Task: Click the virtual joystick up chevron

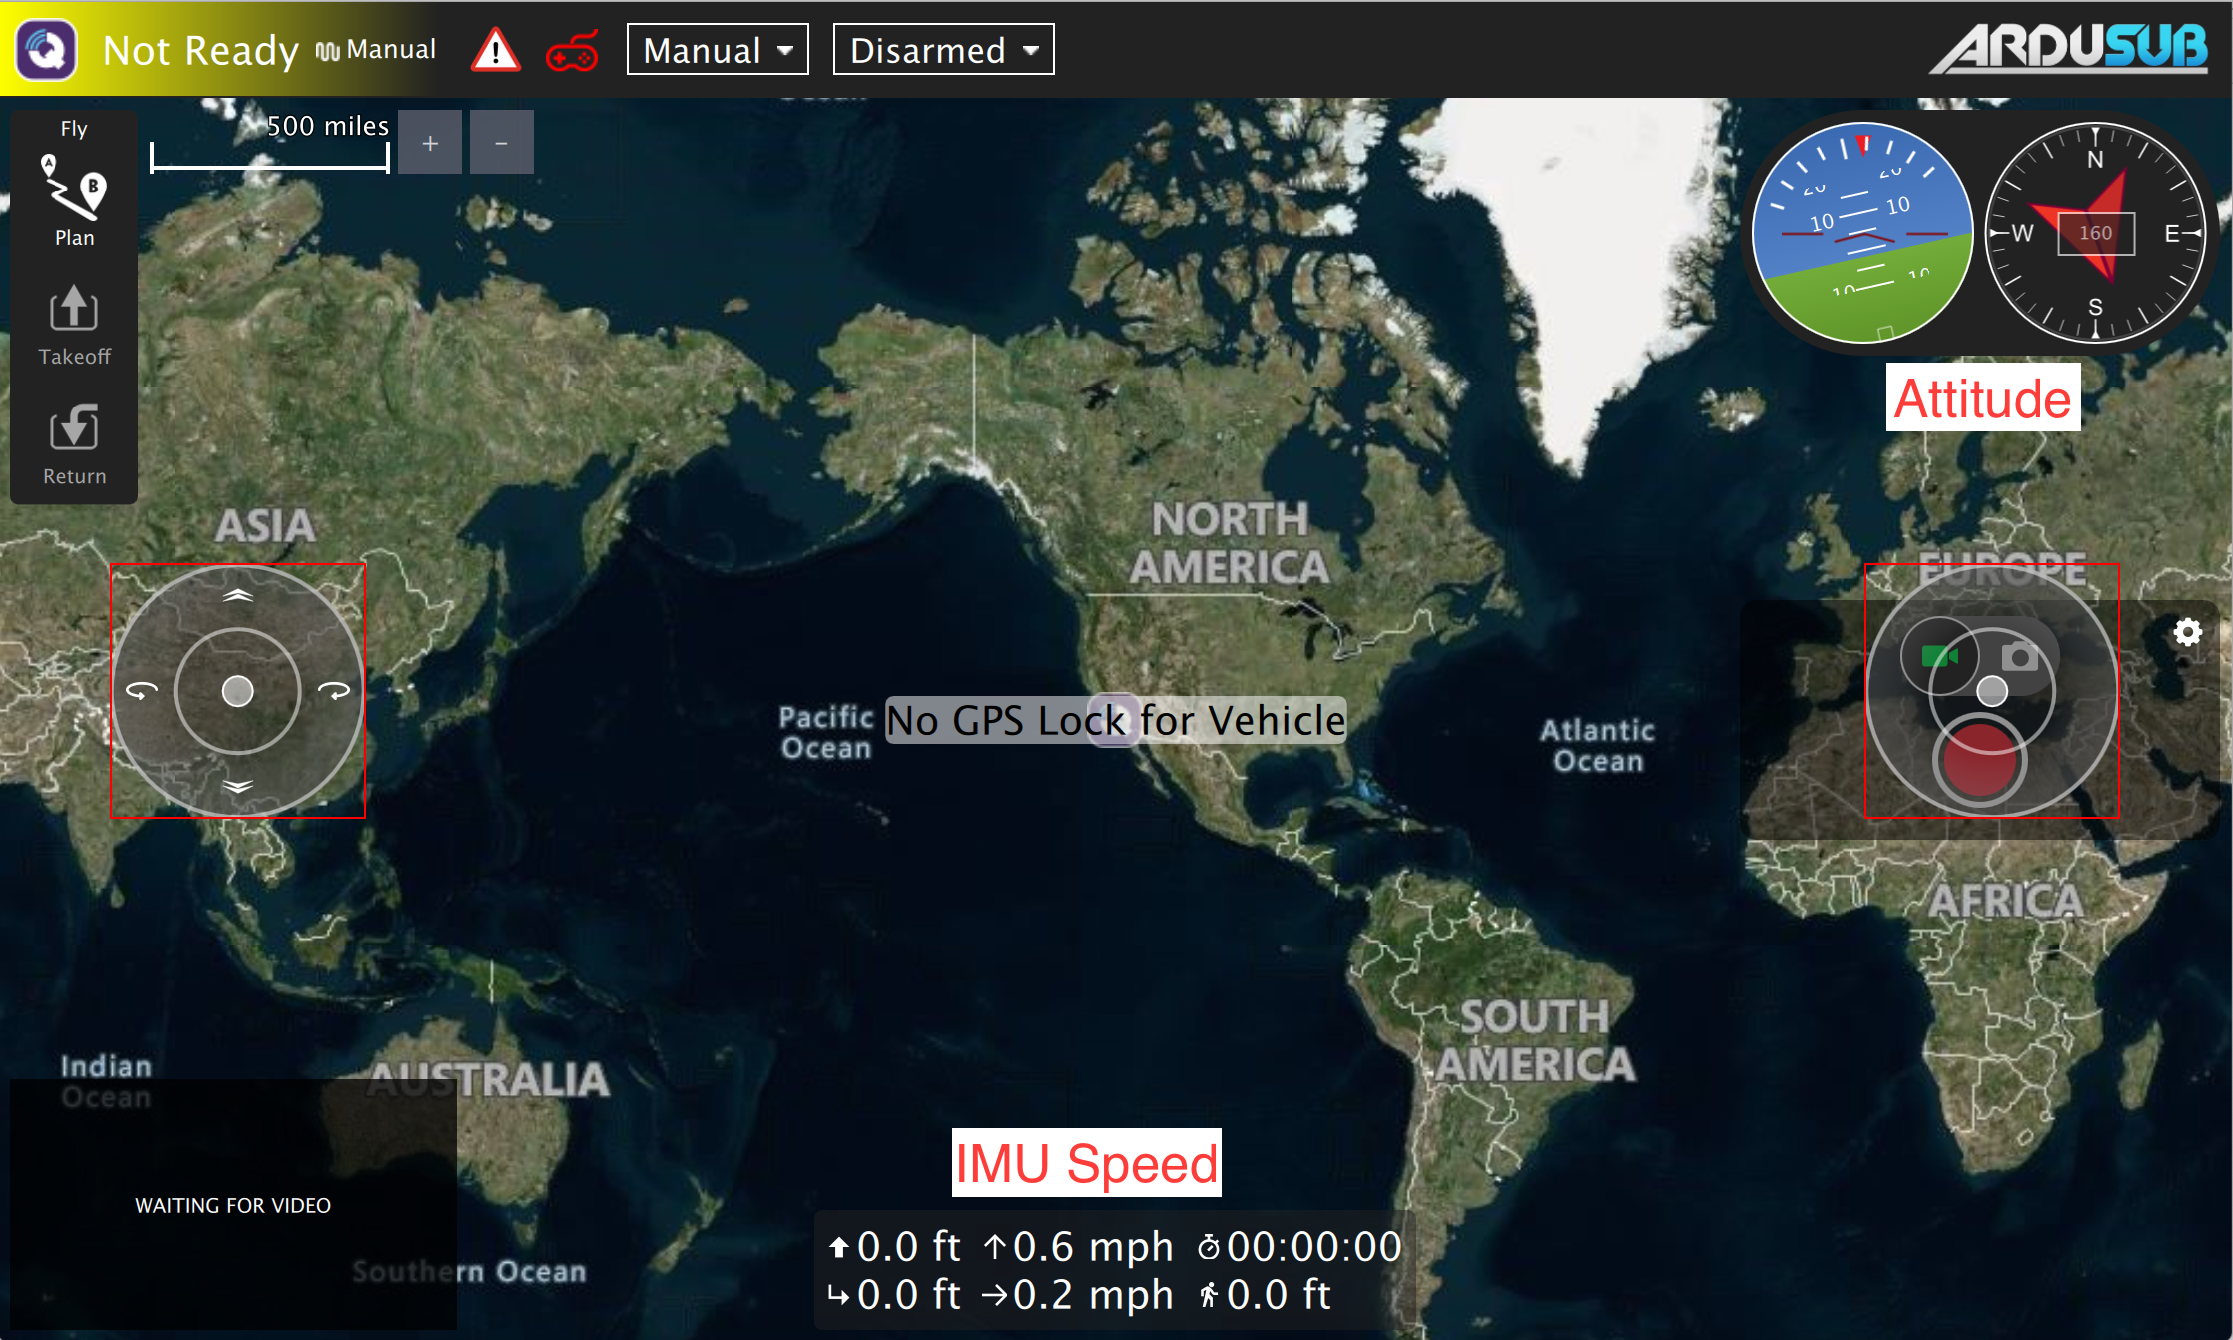Action: click(x=237, y=595)
